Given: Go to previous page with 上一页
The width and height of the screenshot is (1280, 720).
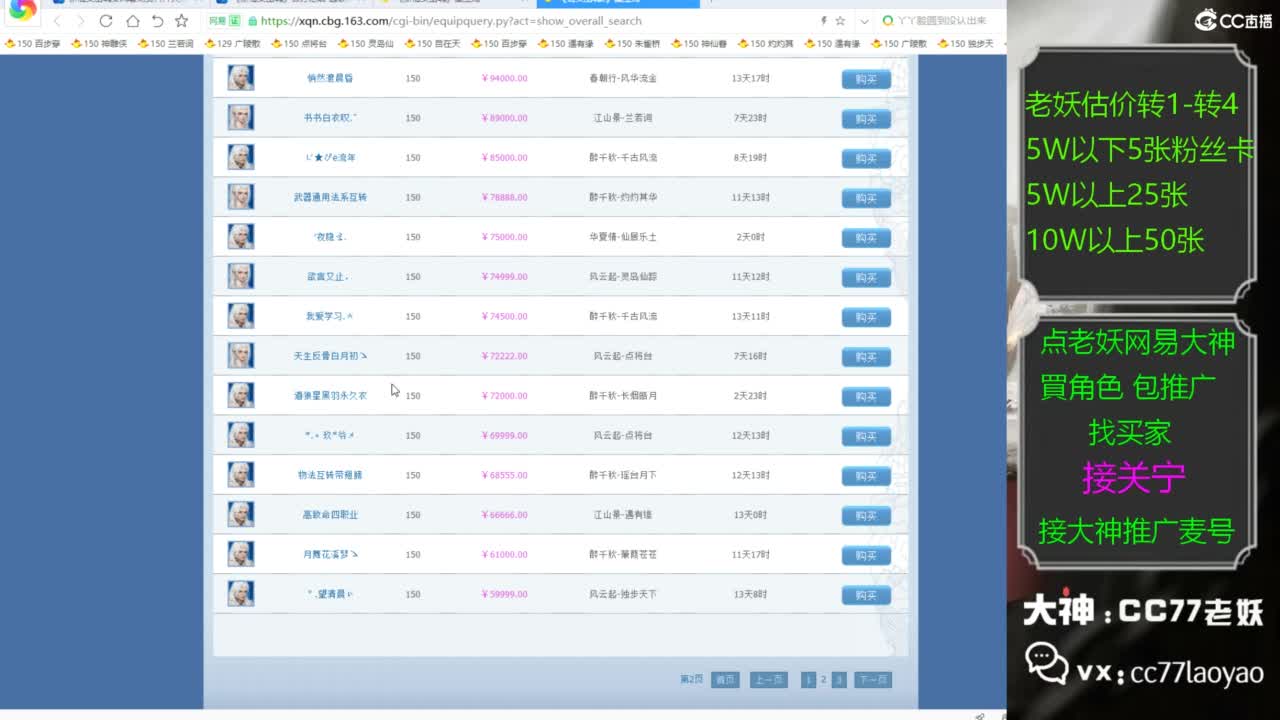Looking at the screenshot, I should coord(768,680).
